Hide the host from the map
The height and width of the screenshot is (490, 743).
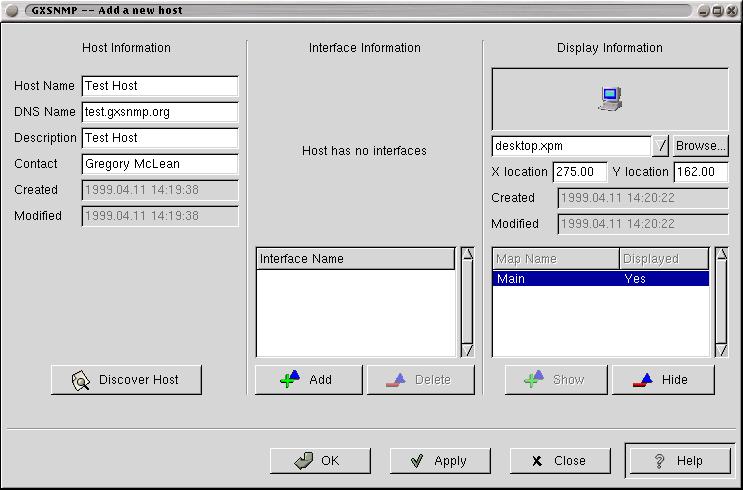click(x=663, y=380)
